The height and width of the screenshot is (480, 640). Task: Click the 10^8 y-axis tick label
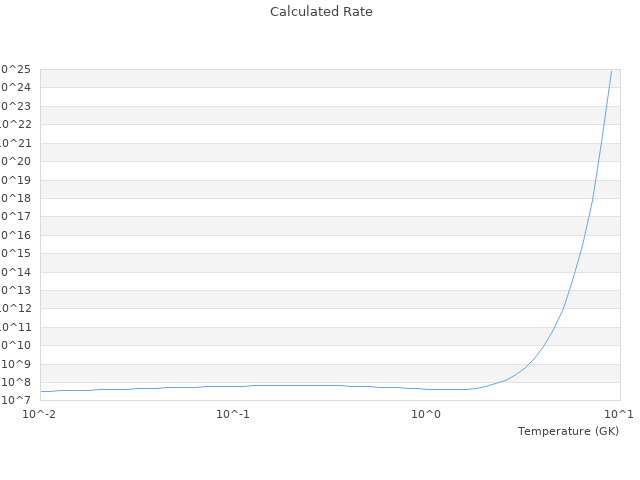[16, 382]
